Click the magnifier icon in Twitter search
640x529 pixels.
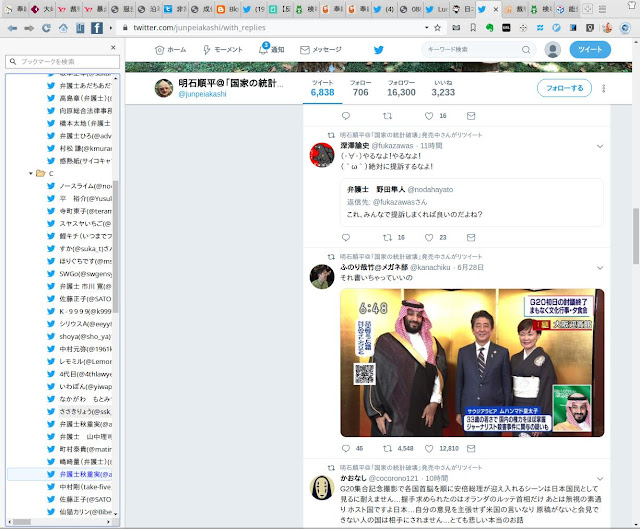(x=526, y=50)
